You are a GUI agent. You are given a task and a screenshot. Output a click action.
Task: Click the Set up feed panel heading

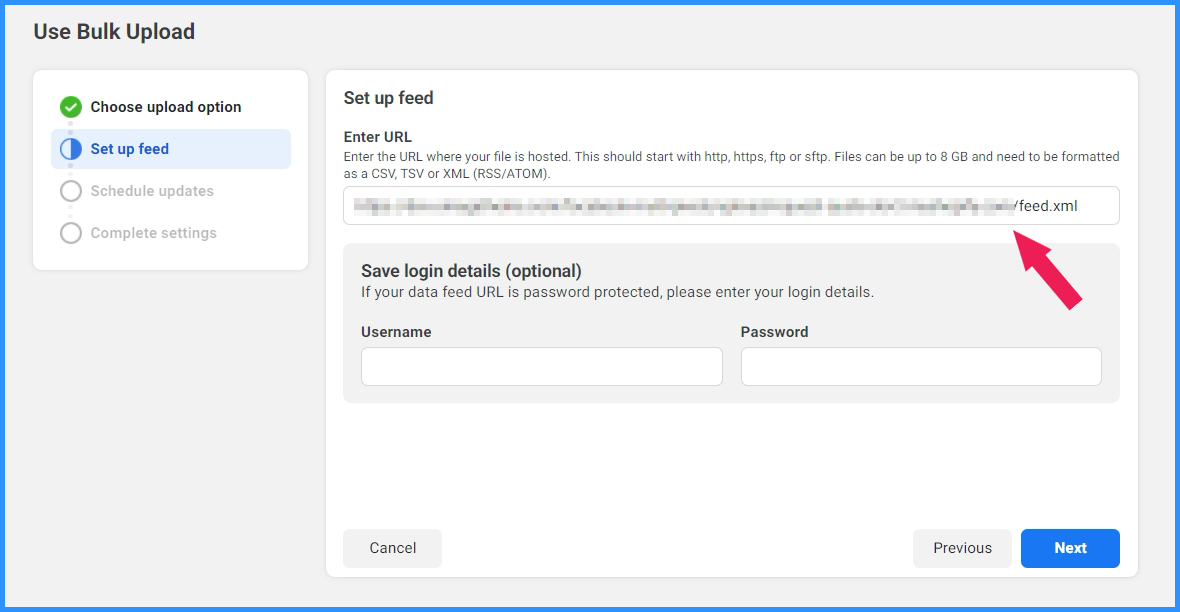[x=388, y=98]
